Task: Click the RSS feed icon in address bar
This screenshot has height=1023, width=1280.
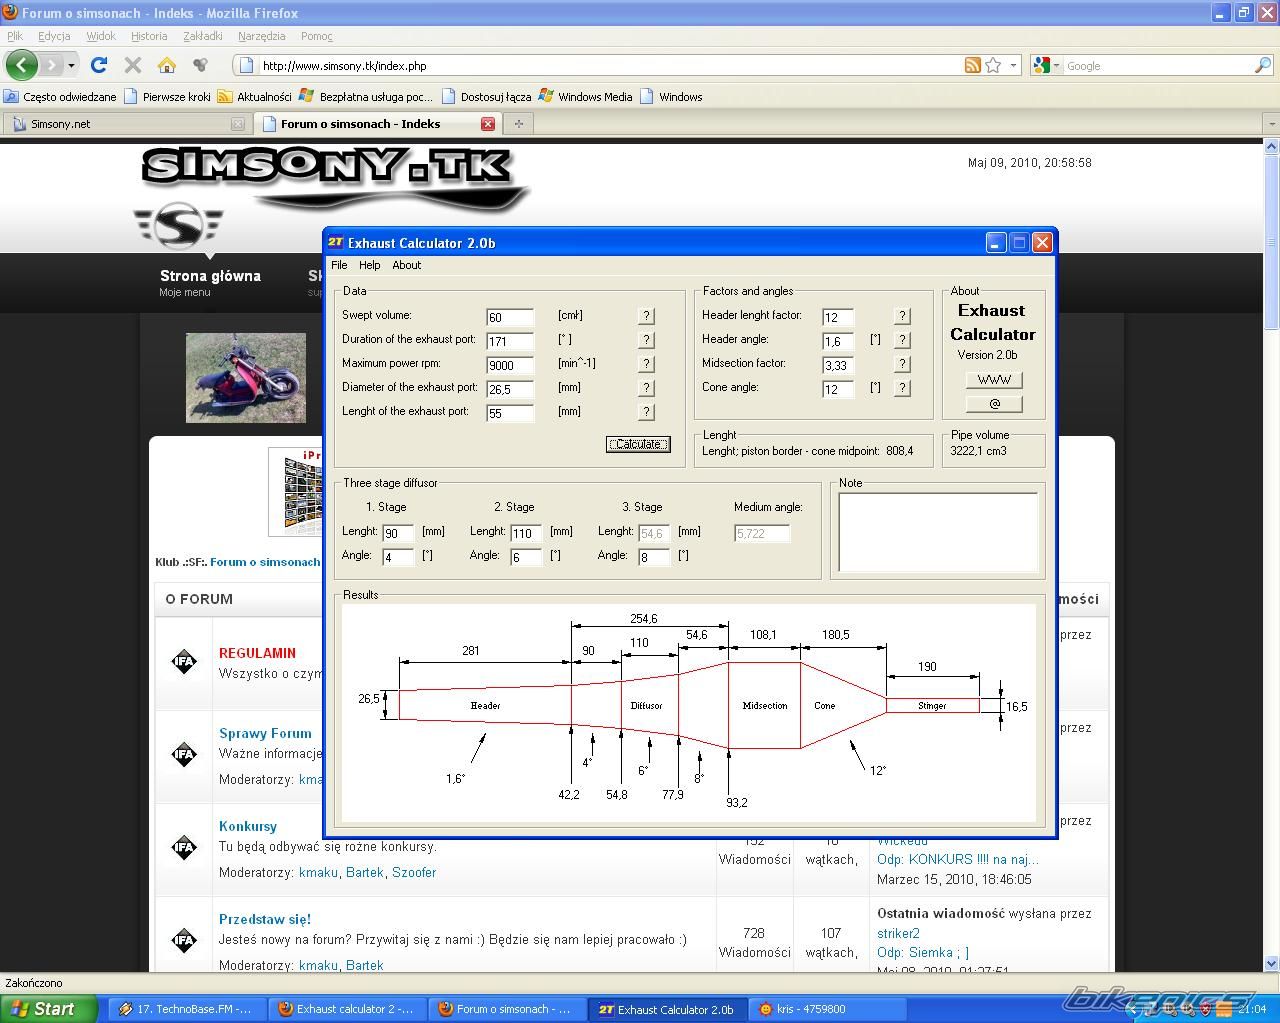Action: 972,65
